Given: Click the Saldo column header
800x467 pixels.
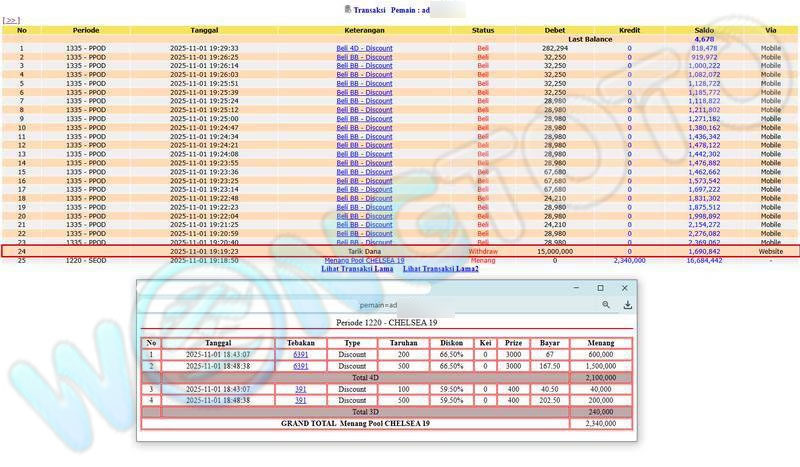Looking at the screenshot, I should (703, 30).
